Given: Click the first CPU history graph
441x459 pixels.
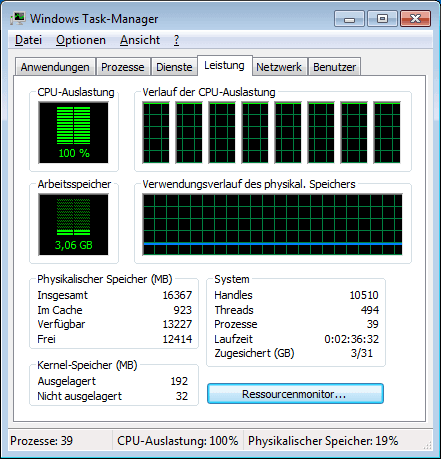Looking at the screenshot, I should point(156,133).
